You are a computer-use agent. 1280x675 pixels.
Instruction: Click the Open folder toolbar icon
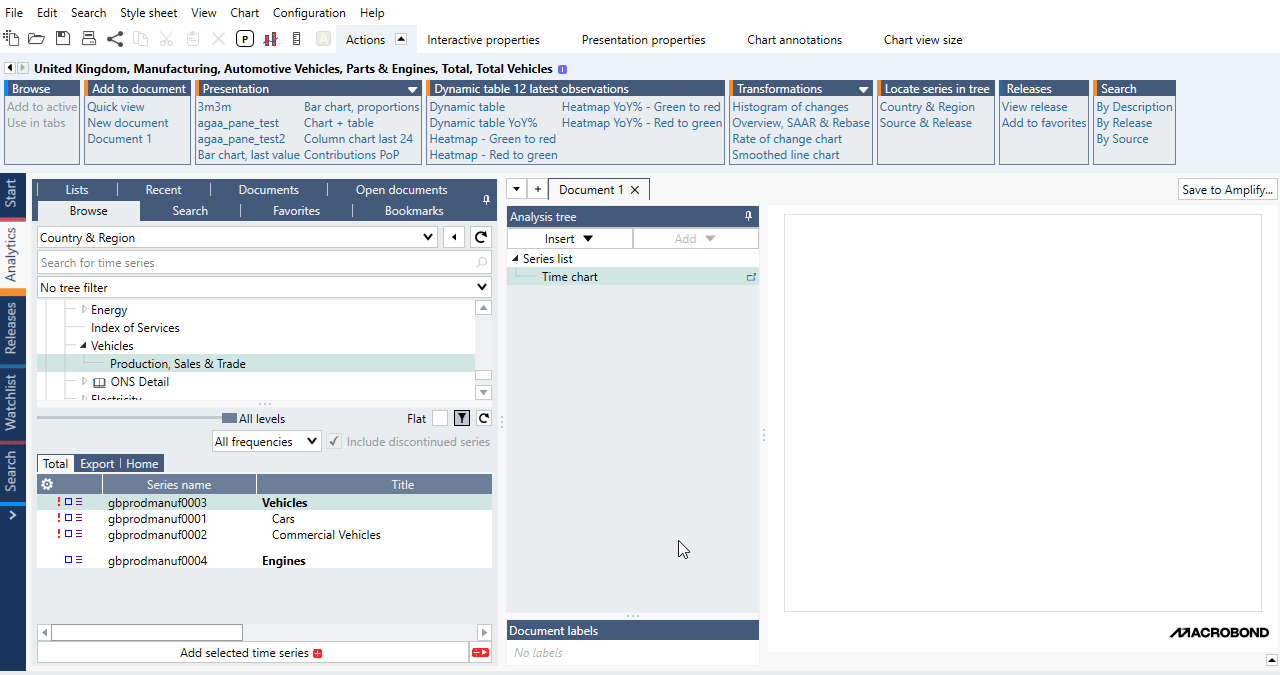click(36, 39)
